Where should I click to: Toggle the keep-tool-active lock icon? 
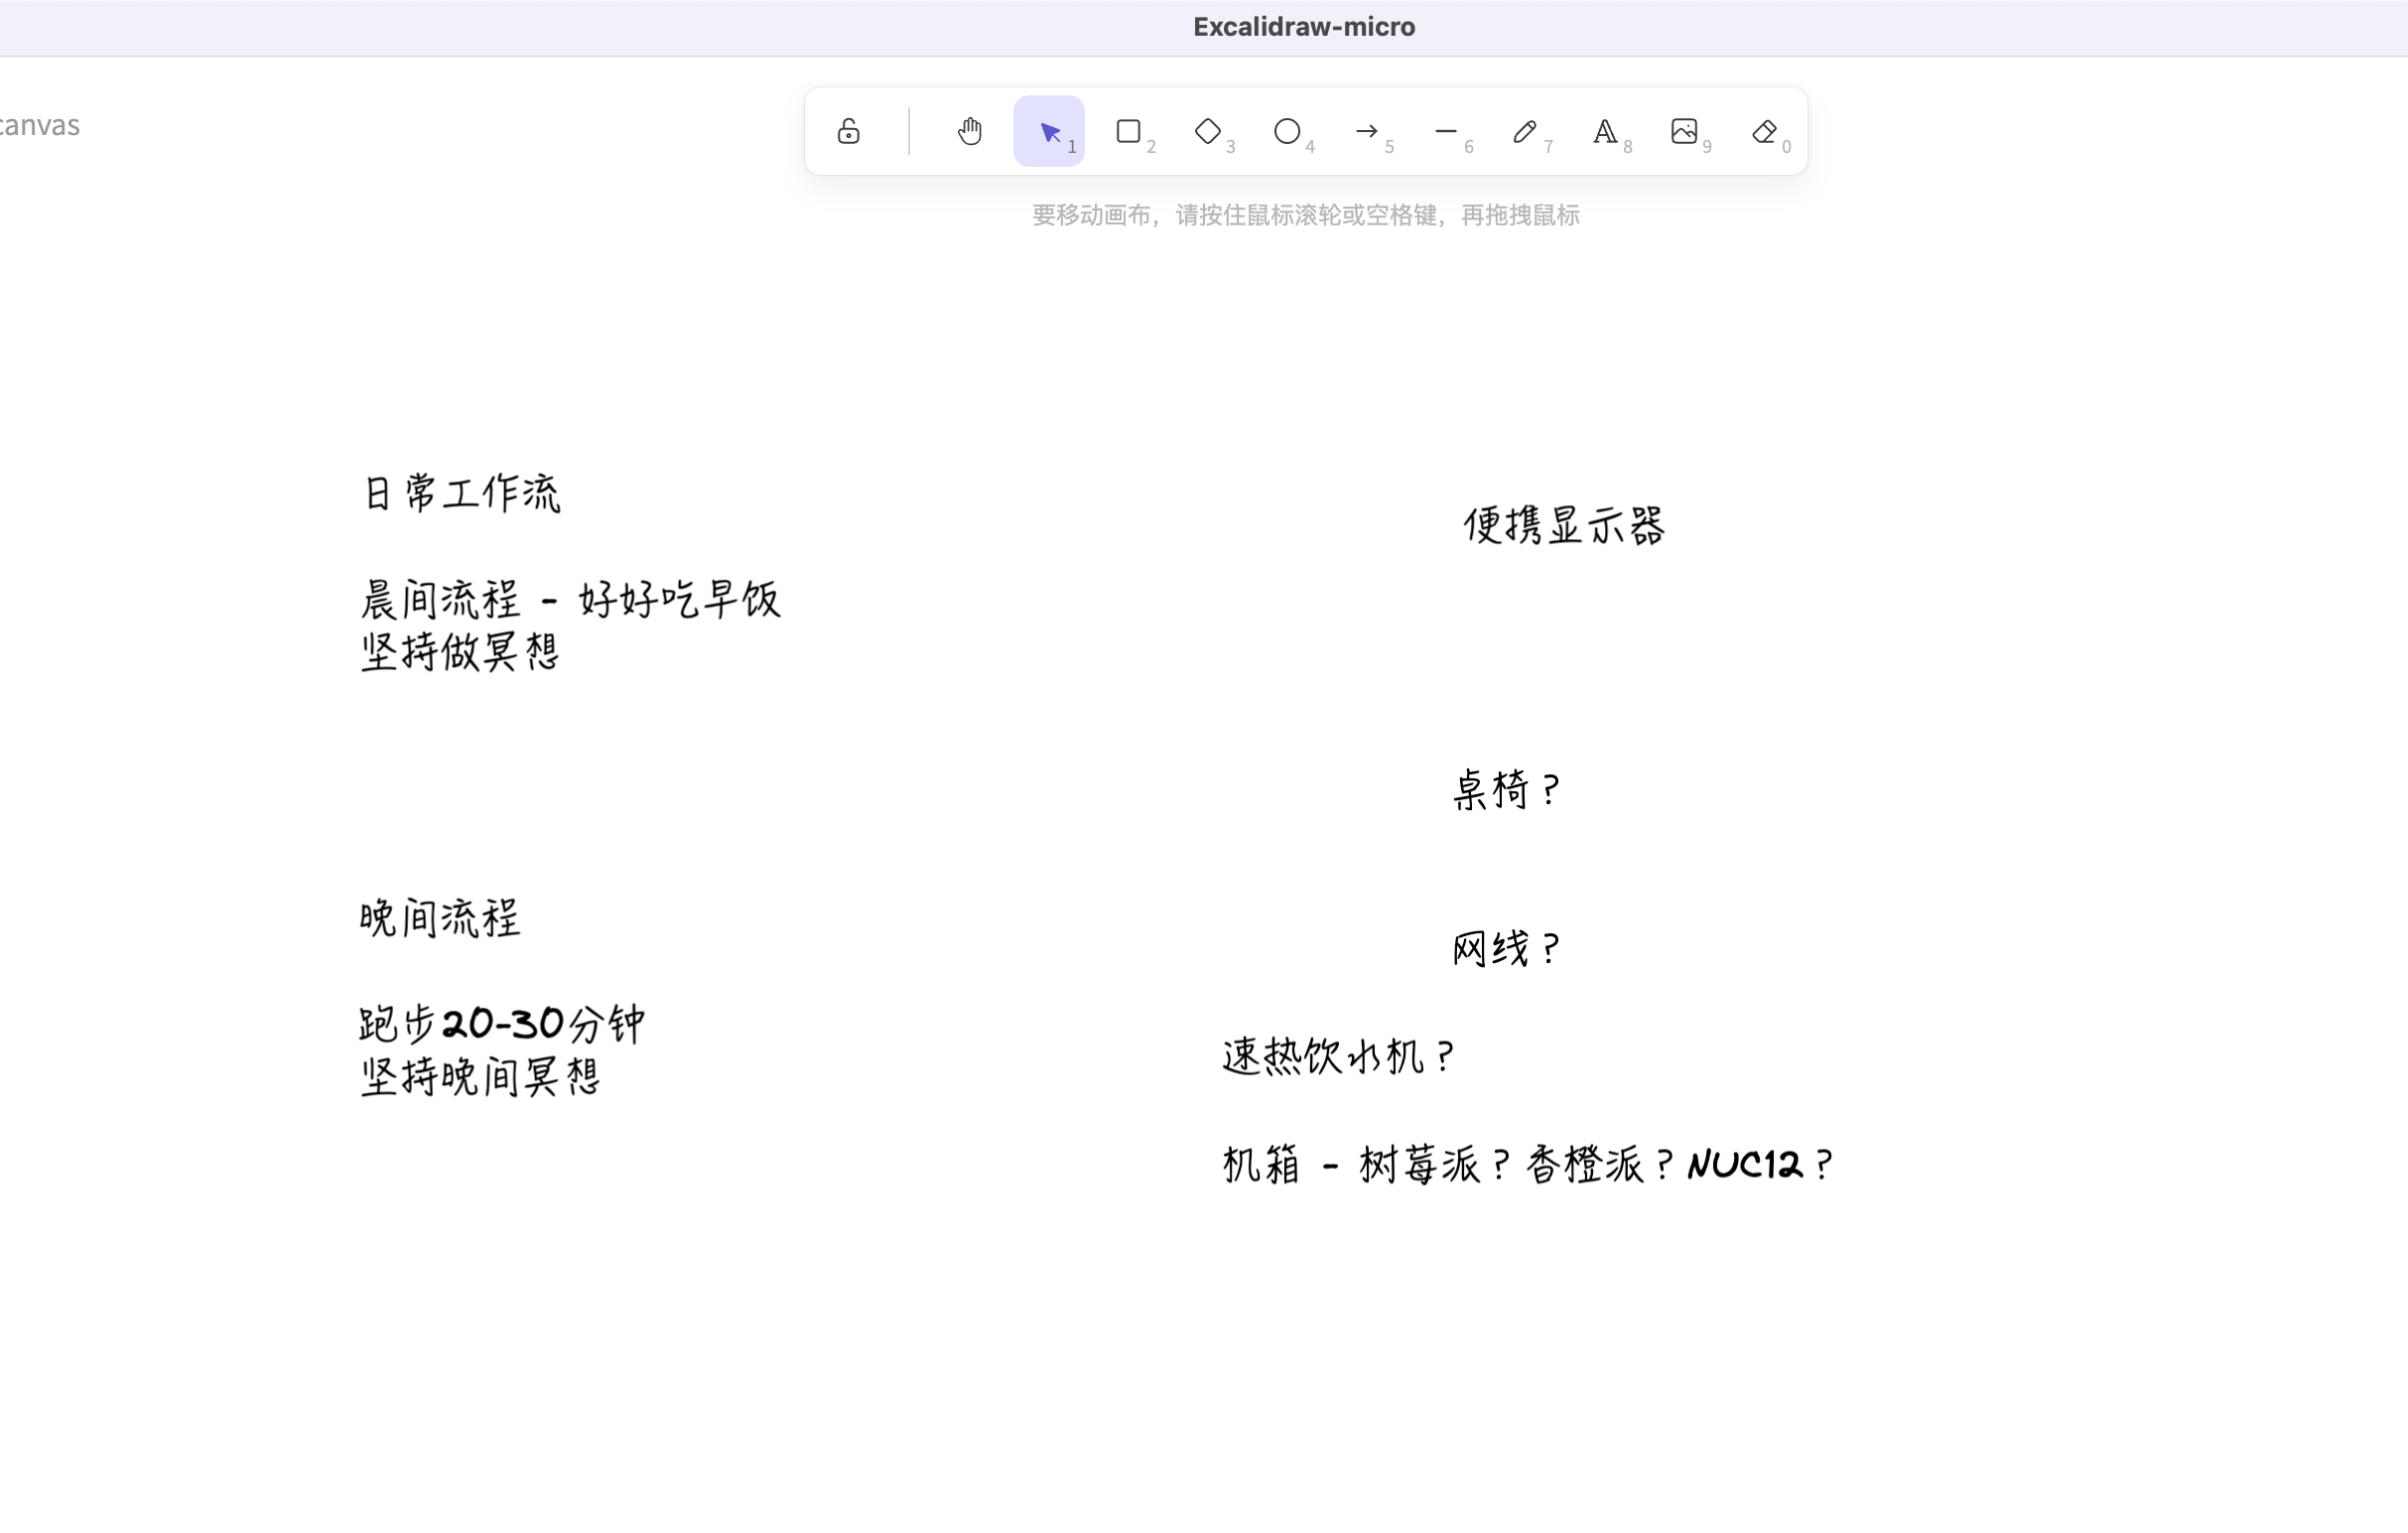(848, 131)
